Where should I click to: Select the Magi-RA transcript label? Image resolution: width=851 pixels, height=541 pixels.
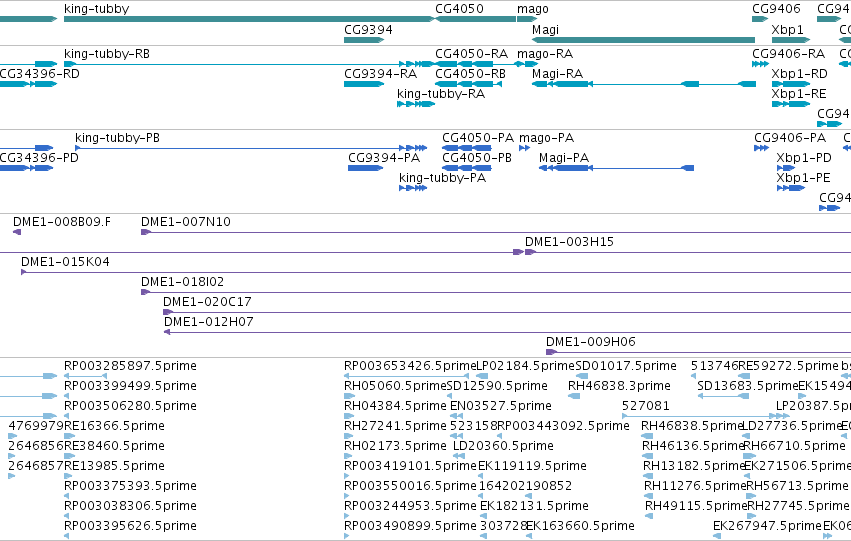(x=557, y=74)
